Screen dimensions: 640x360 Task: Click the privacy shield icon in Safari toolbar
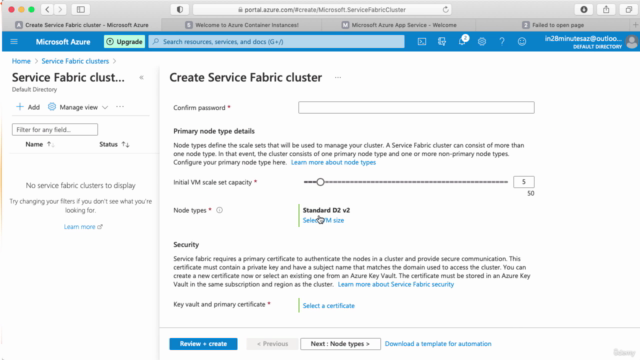[180, 9]
